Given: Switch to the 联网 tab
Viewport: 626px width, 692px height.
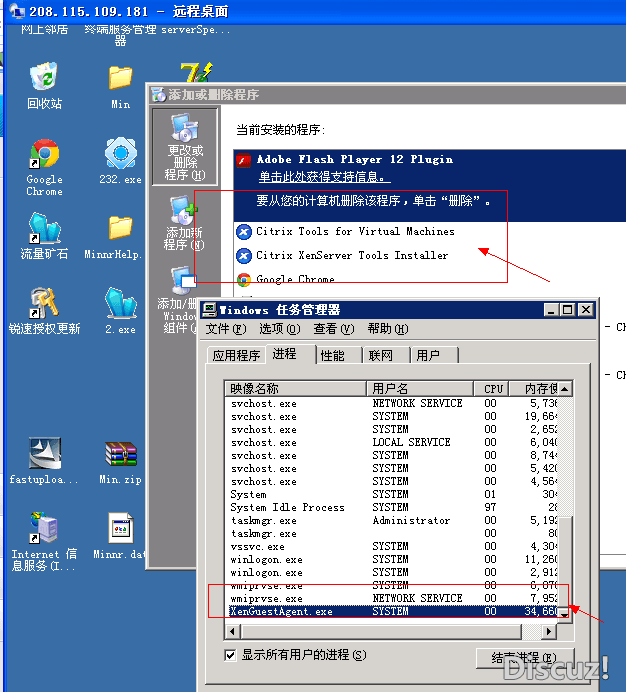Looking at the screenshot, I should click(386, 355).
